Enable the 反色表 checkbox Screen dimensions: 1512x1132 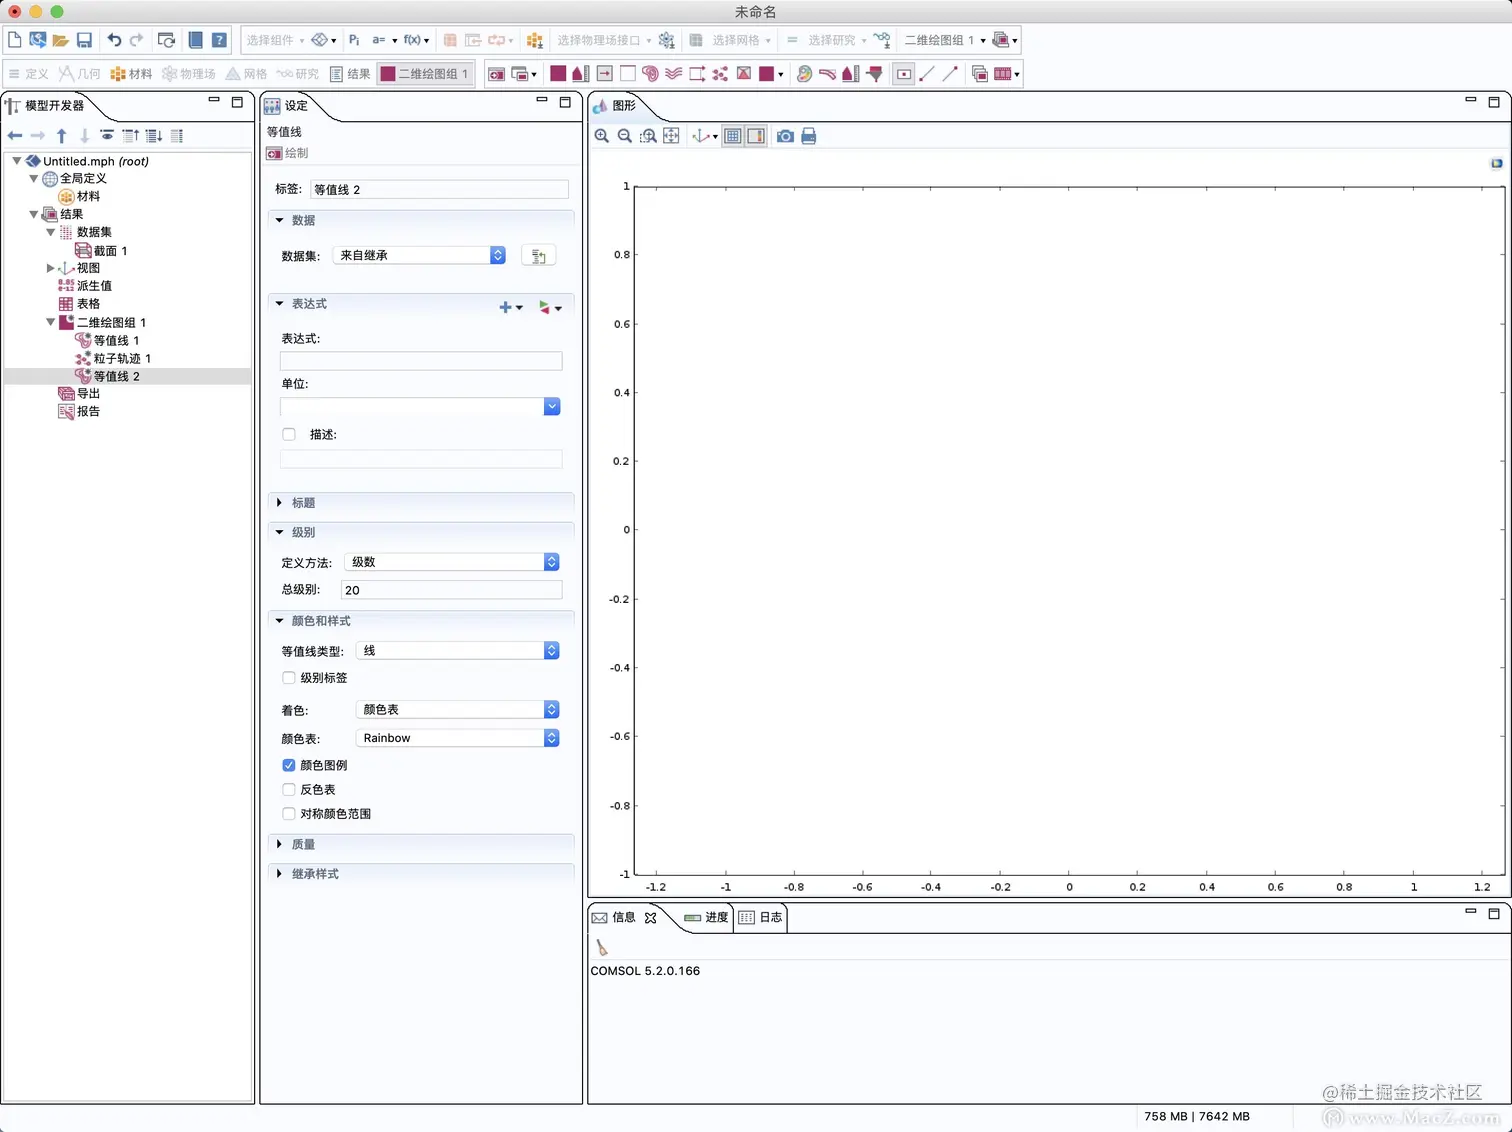pyautogui.click(x=289, y=790)
